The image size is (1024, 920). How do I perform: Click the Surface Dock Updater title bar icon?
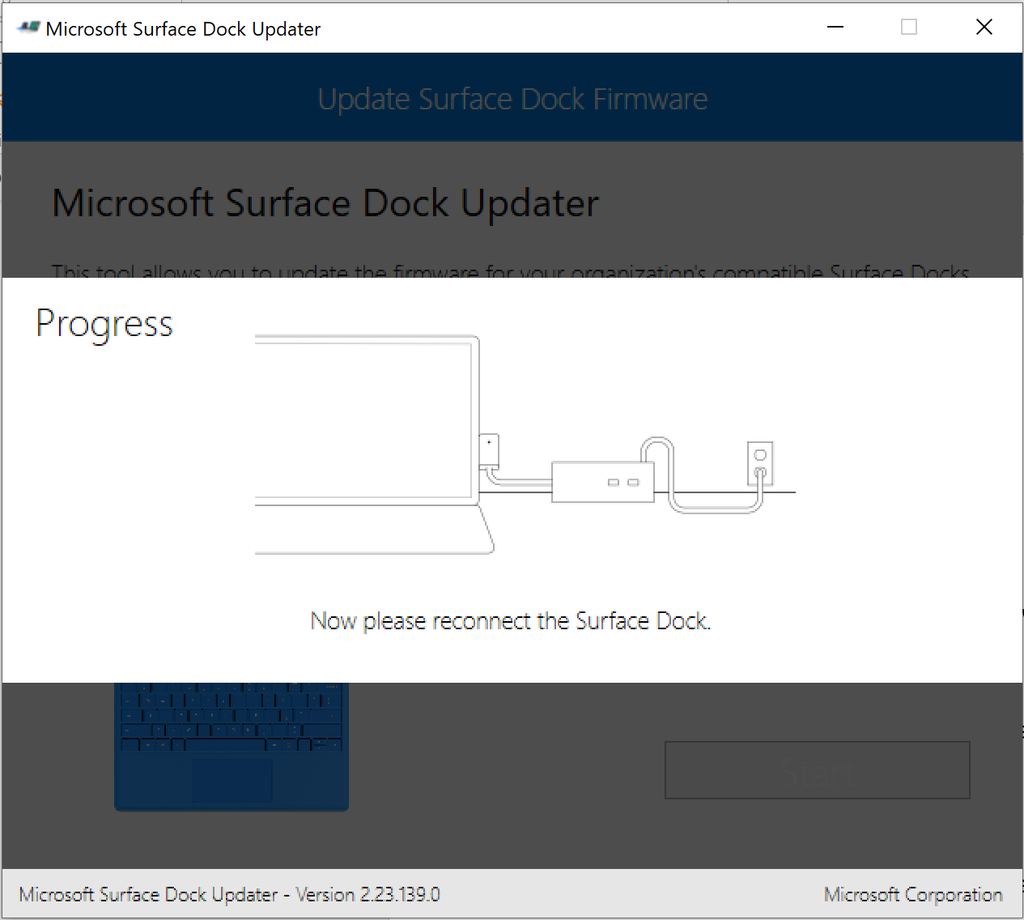[x=28, y=28]
